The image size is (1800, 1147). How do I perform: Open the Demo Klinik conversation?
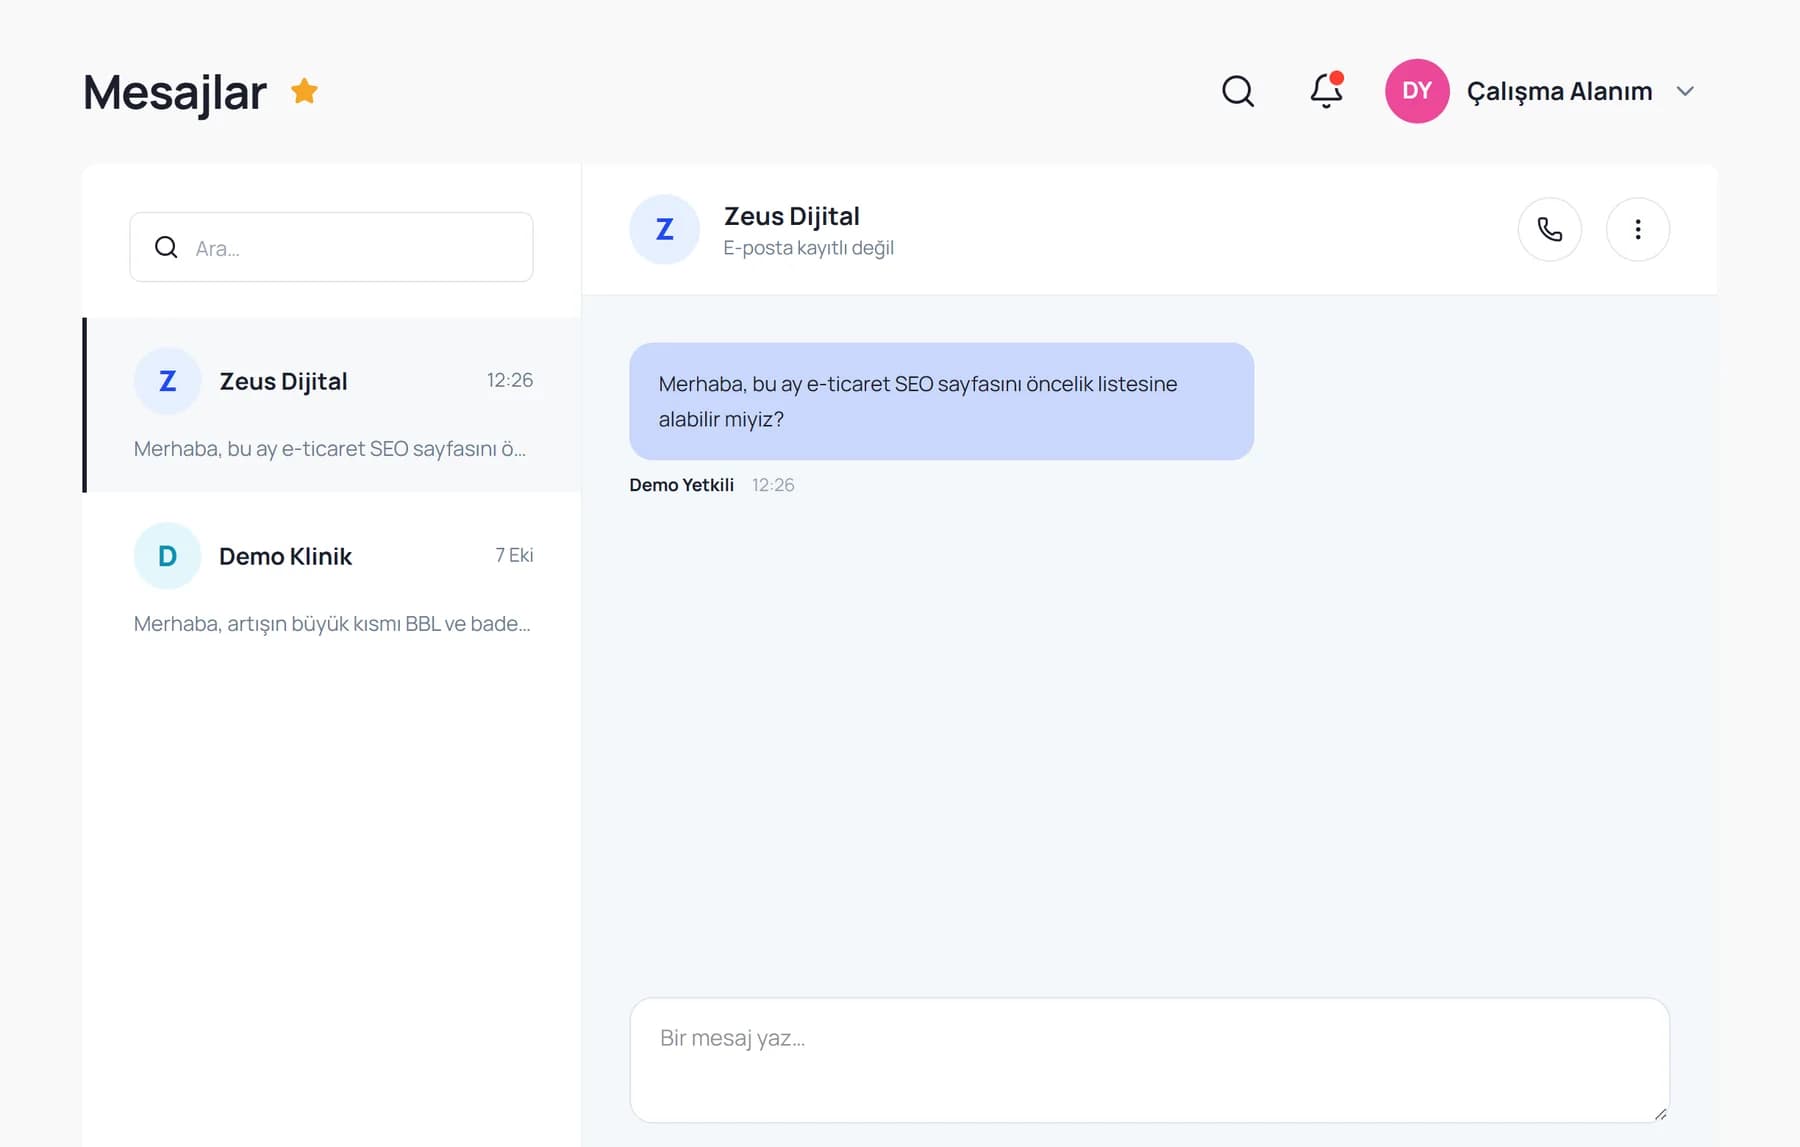click(x=332, y=580)
